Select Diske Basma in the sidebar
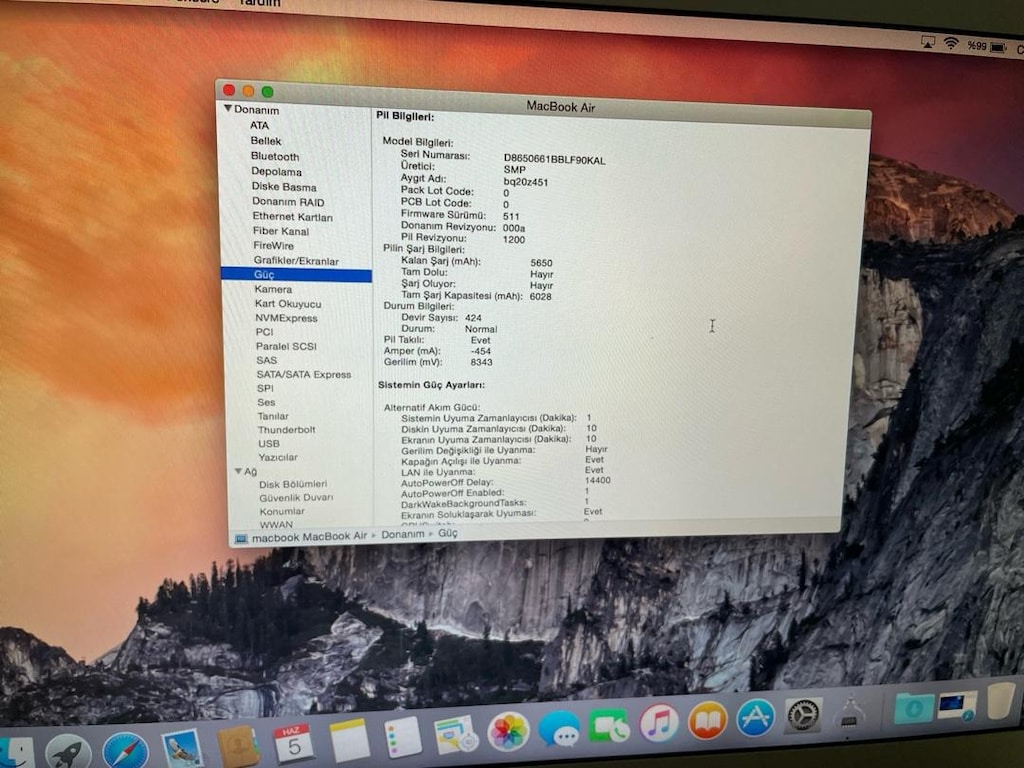This screenshot has height=768, width=1024. point(284,187)
